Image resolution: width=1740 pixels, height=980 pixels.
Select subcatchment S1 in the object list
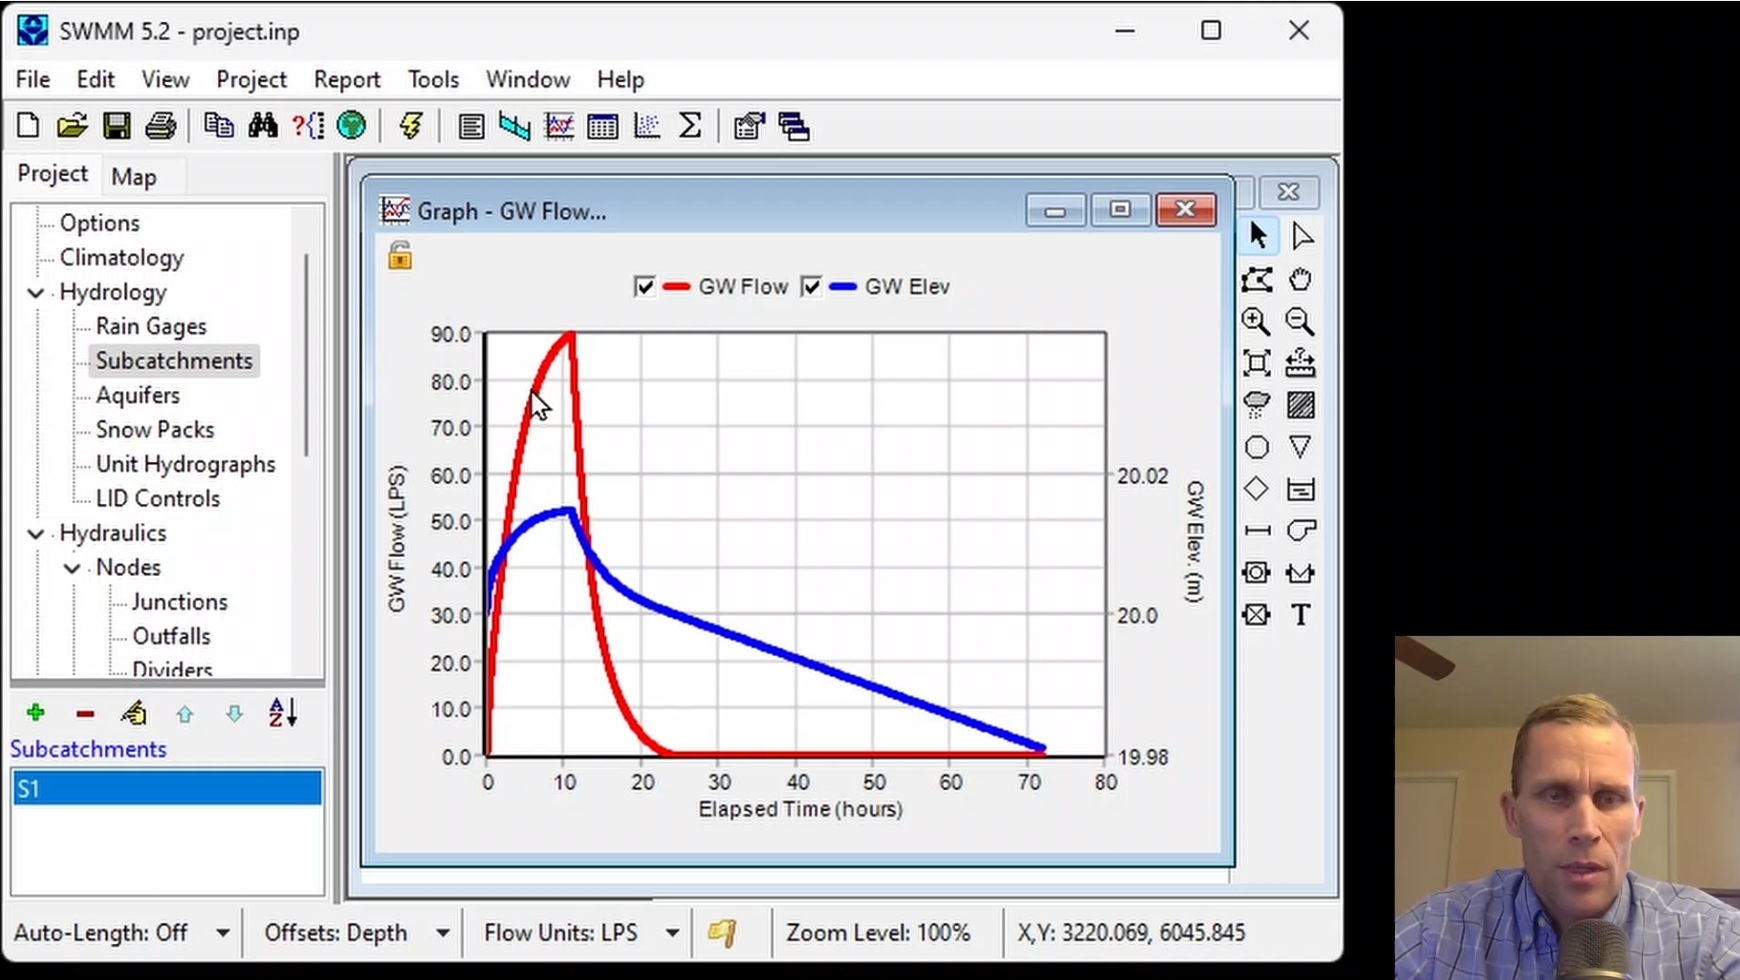click(x=167, y=788)
